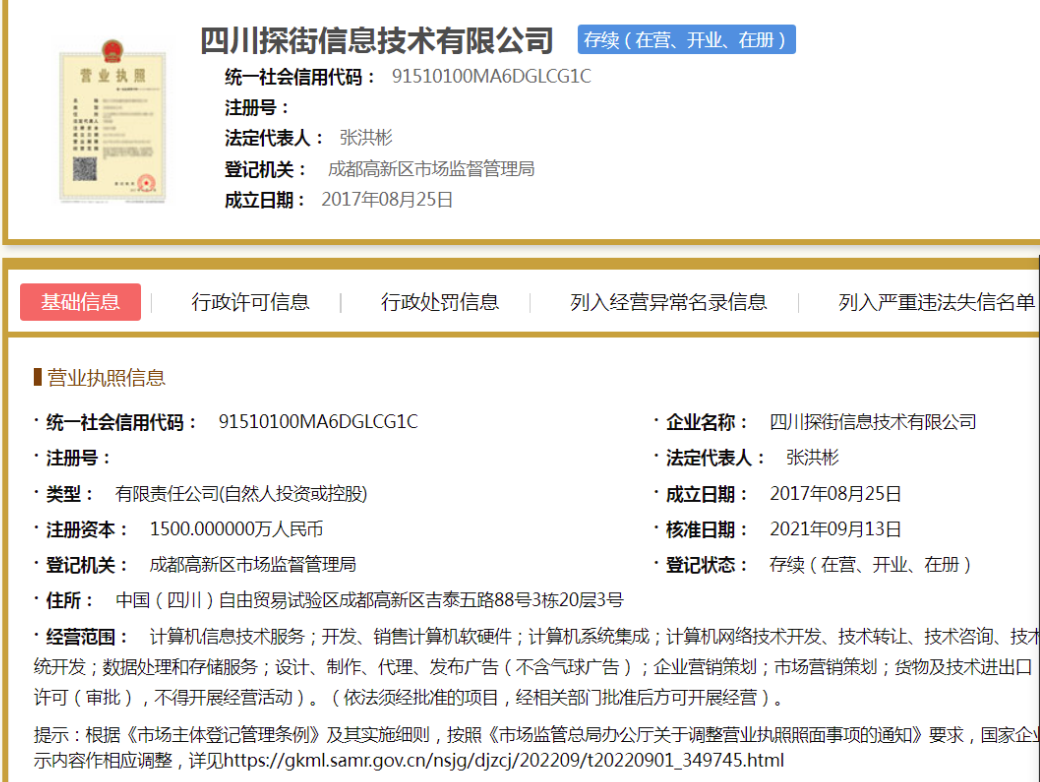
Task: Click 登记状态 value in license details
Action: [870, 564]
